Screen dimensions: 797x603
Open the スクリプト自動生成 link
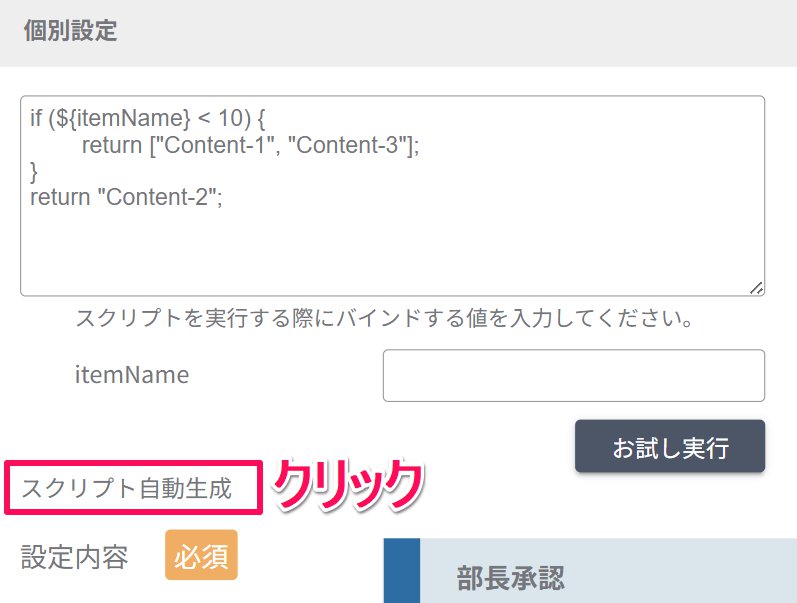[126, 488]
